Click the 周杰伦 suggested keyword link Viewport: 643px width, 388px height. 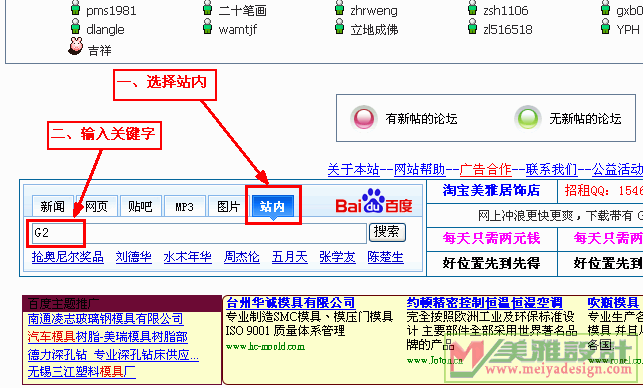(242, 257)
